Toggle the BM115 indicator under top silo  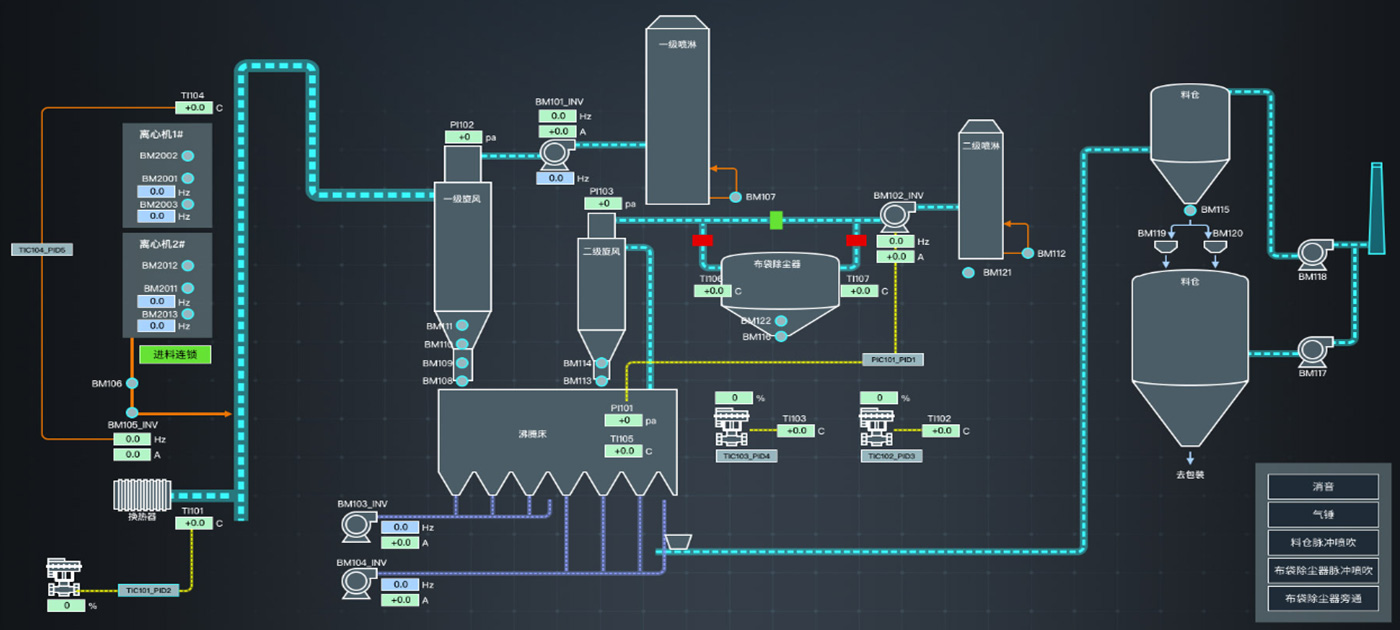(1190, 210)
